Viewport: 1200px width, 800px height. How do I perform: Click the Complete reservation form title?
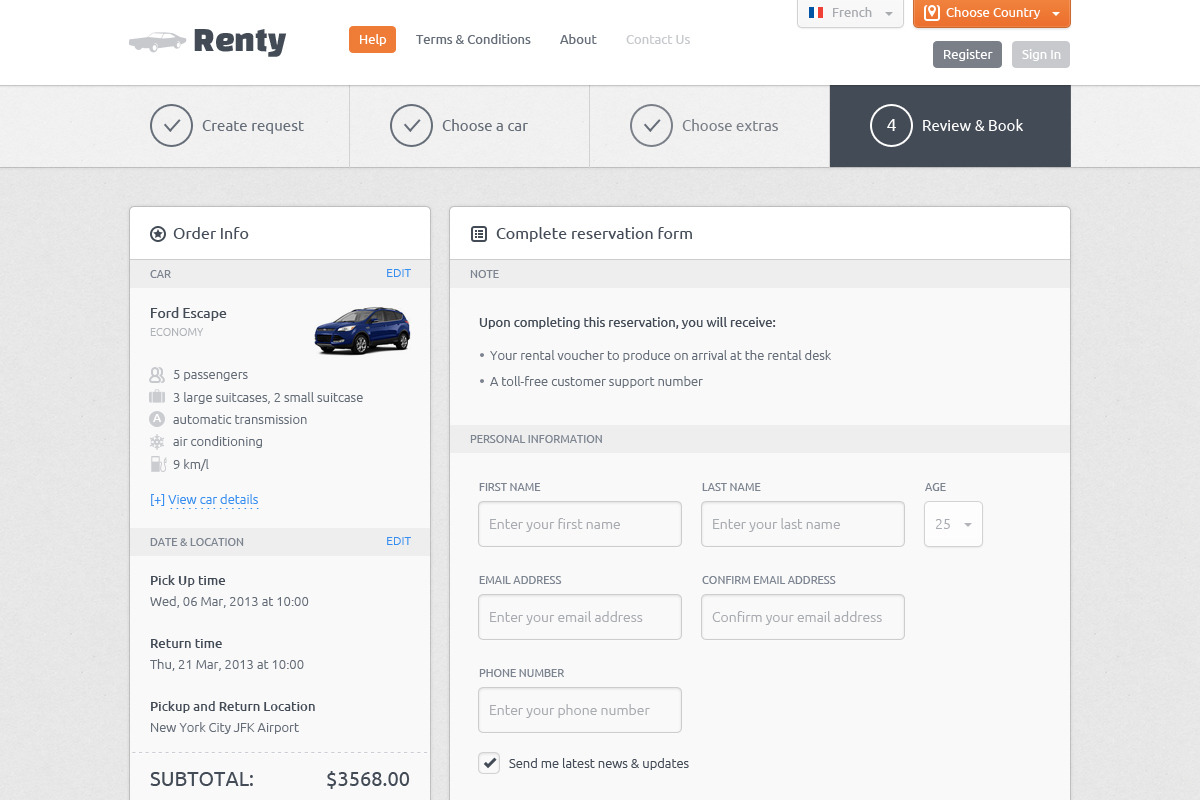(594, 234)
